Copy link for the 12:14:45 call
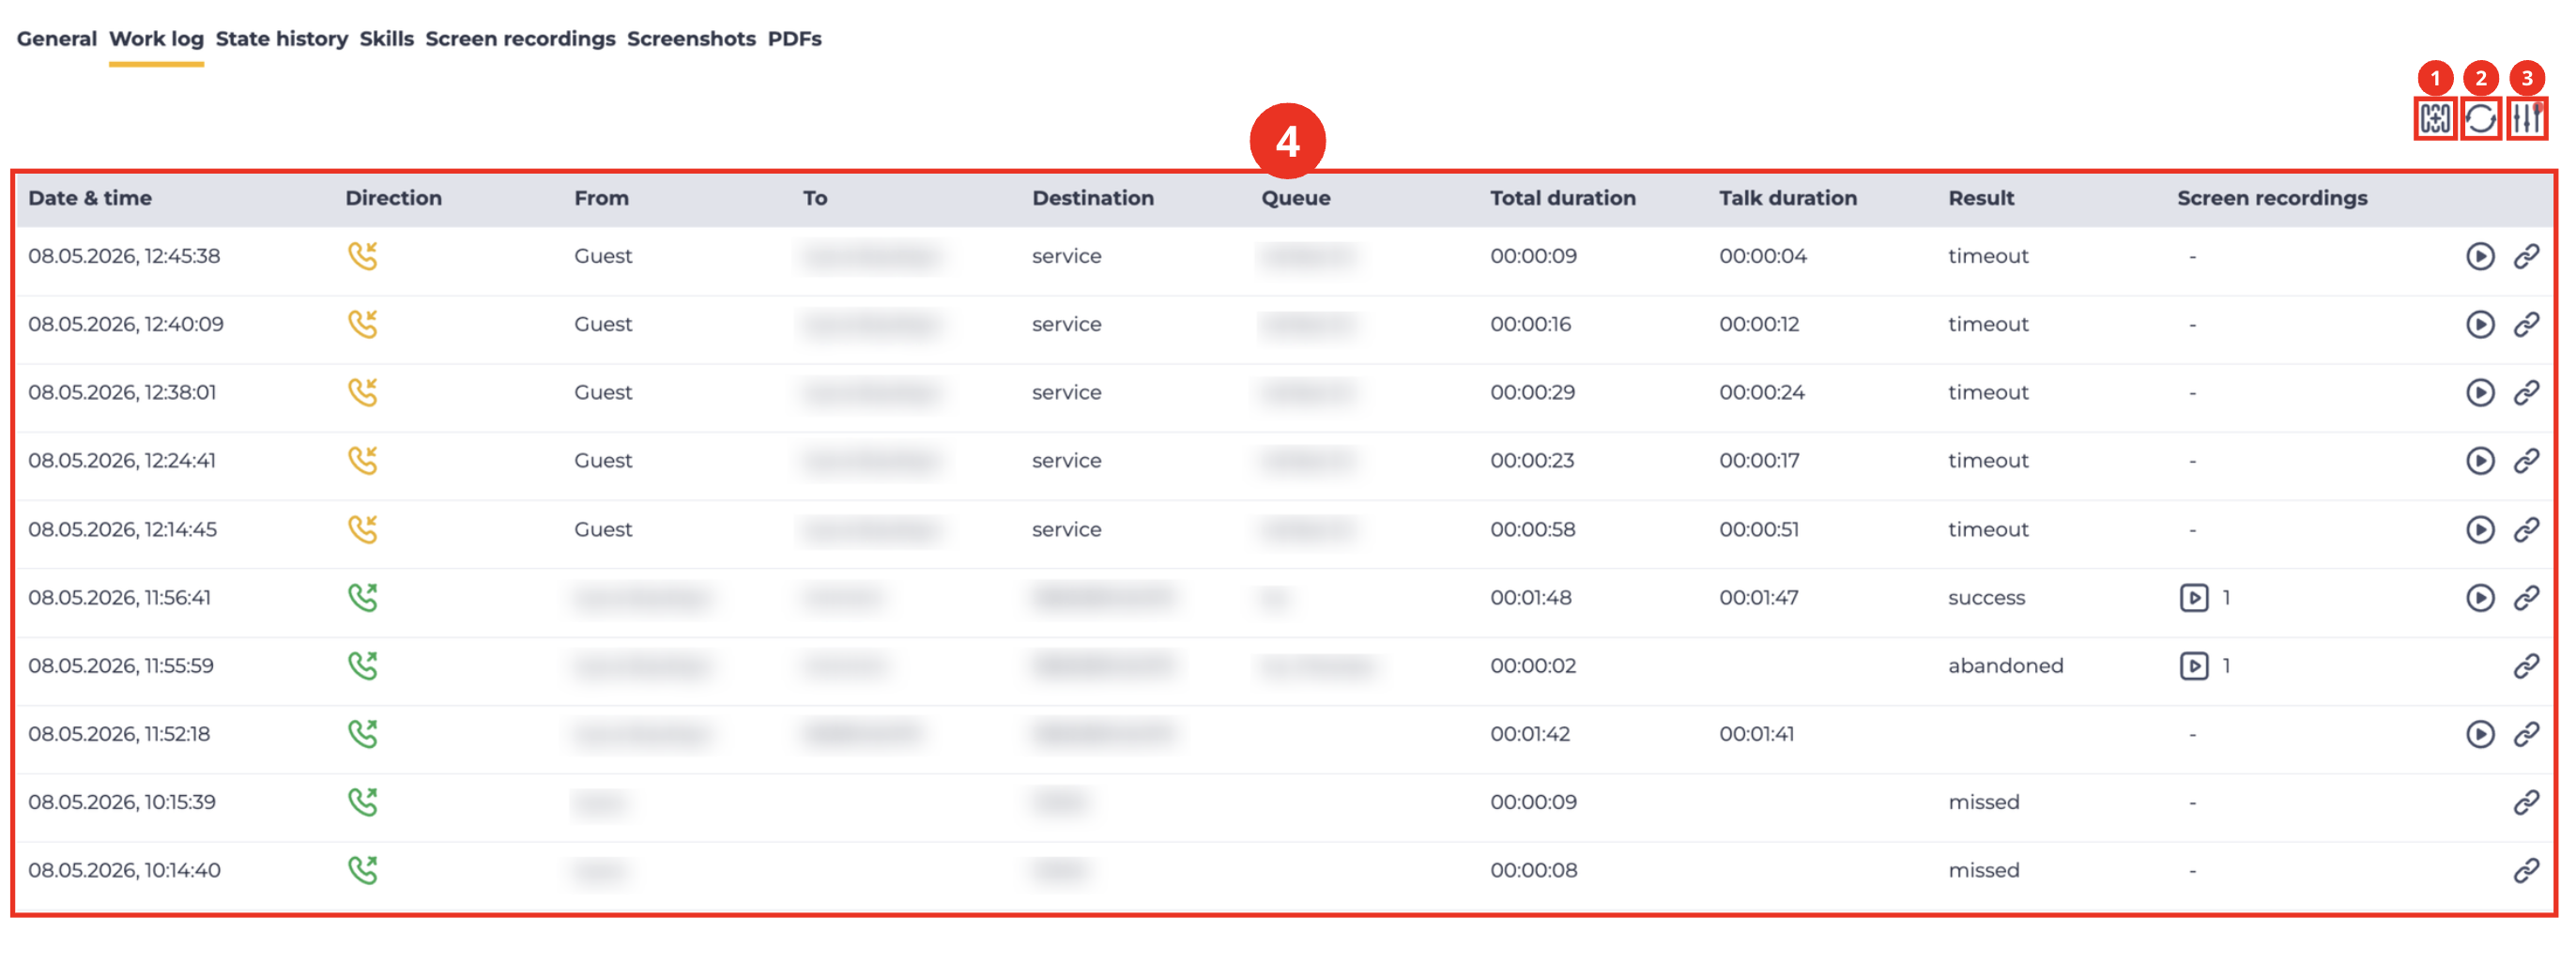This screenshot has height=978, width=2576. [2526, 530]
